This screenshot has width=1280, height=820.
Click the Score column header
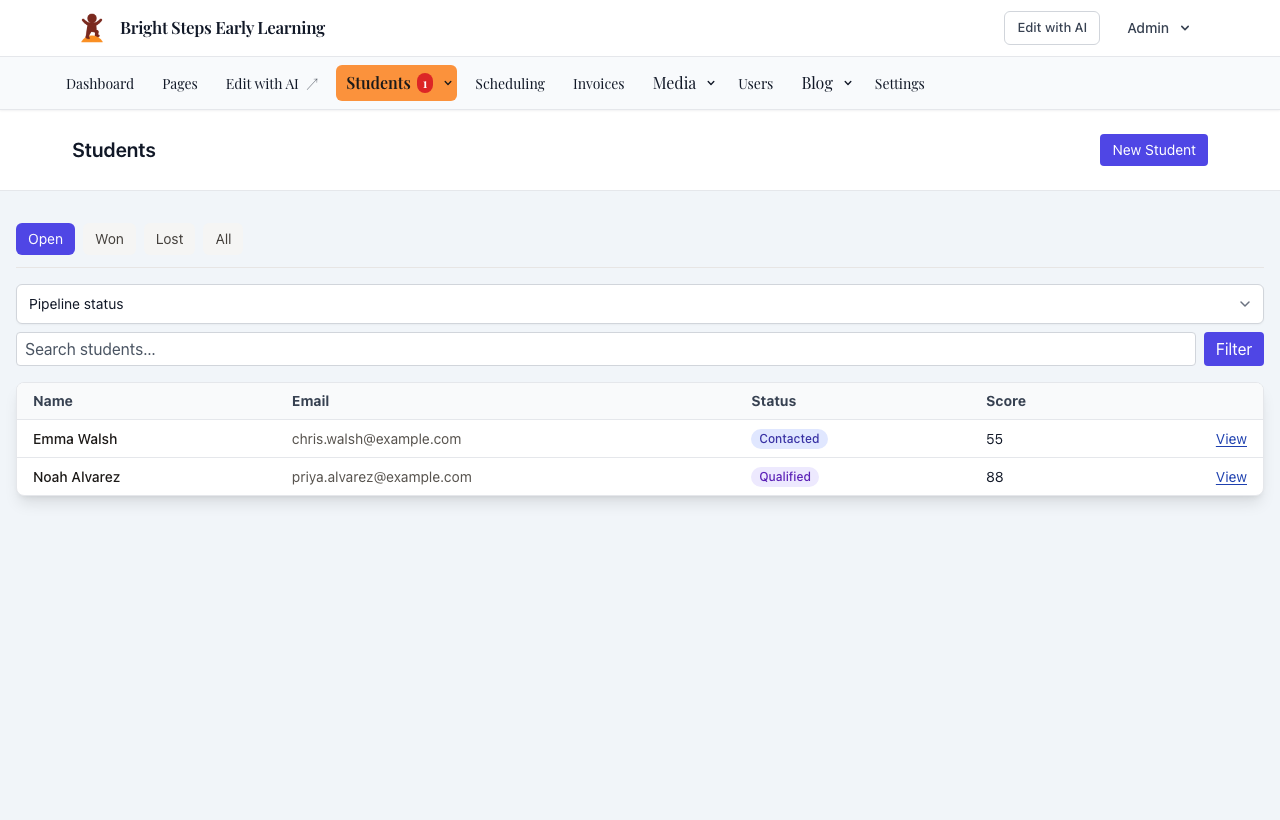1006,401
